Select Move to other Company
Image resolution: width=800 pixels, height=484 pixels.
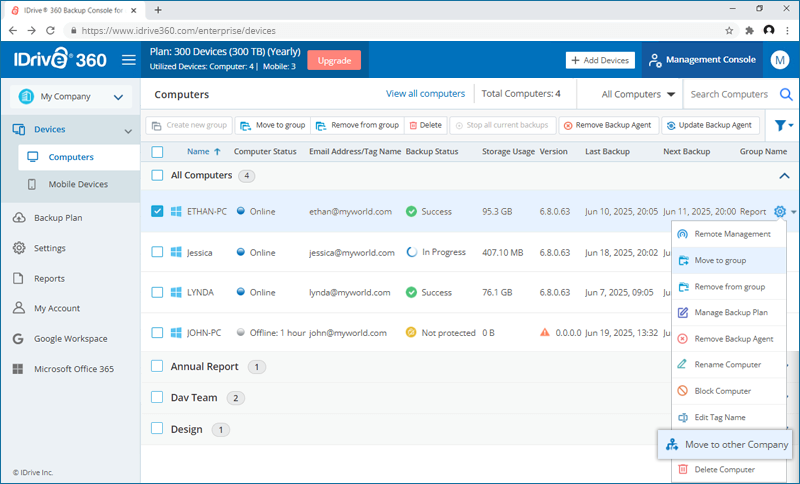click(x=725, y=445)
